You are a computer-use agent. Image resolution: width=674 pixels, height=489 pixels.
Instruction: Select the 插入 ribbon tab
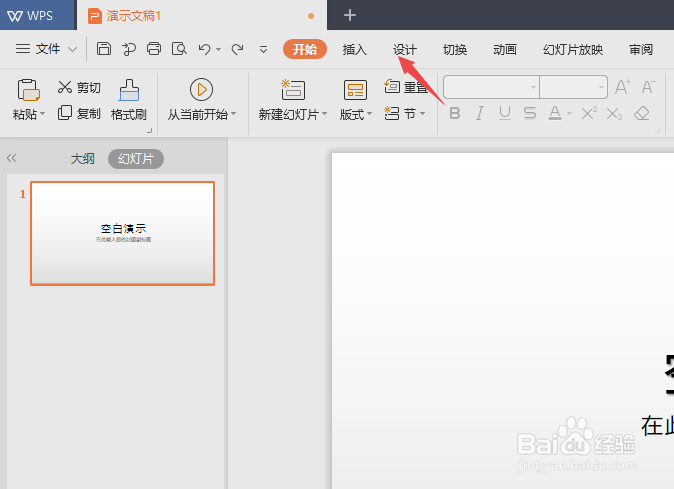click(355, 49)
